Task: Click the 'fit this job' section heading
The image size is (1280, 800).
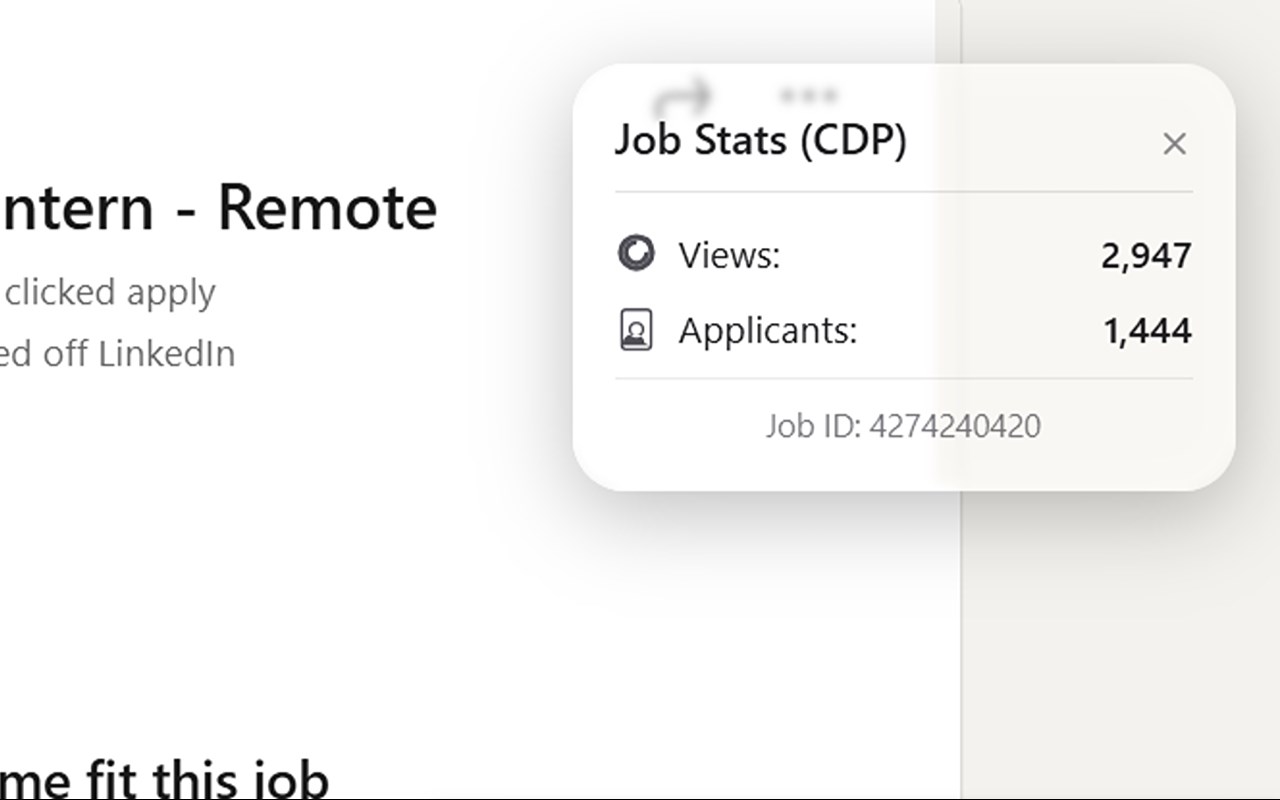Action: tap(165, 780)
